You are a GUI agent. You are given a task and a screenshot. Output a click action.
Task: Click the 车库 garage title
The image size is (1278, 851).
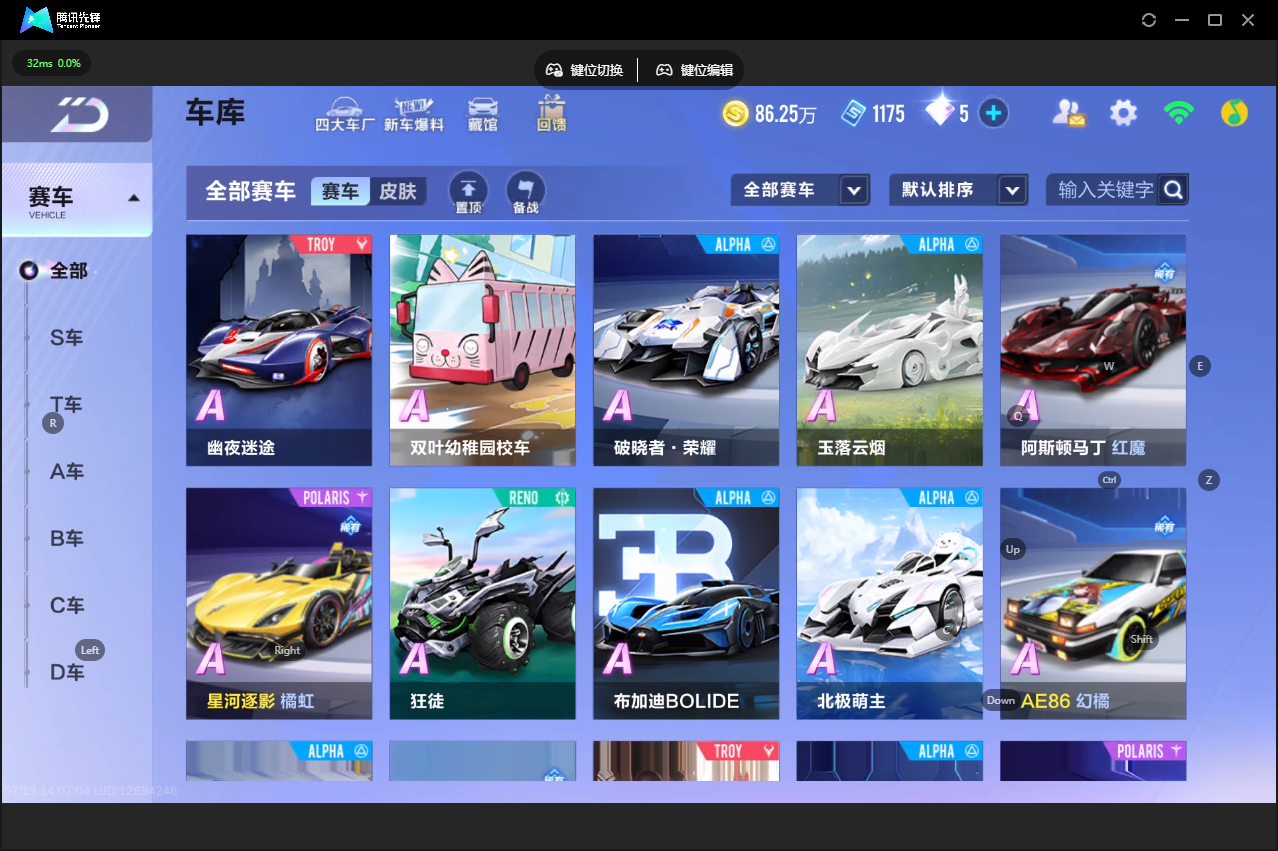(215, 112)
